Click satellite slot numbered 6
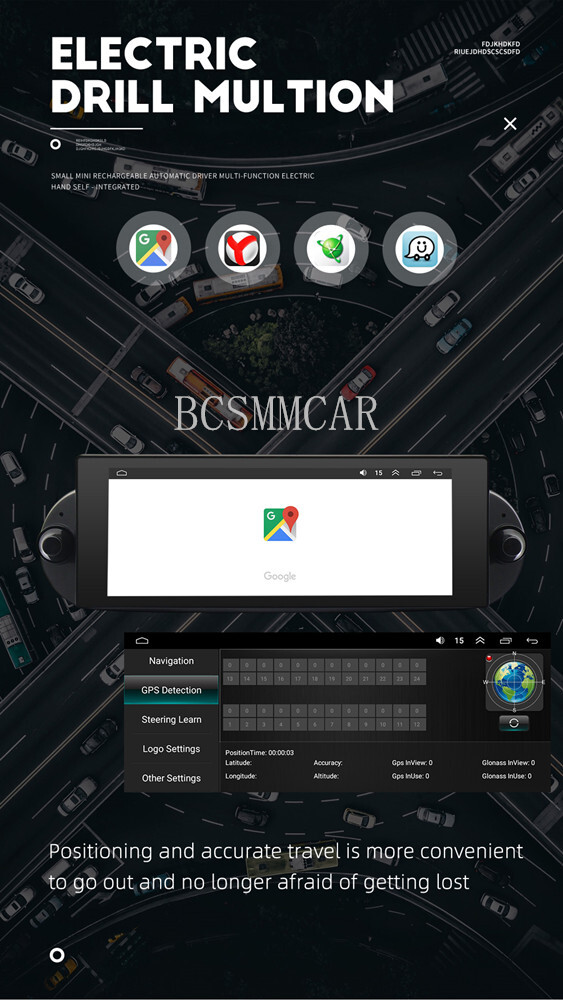Screen dimensions: 563x1000 tap(315, 725)
